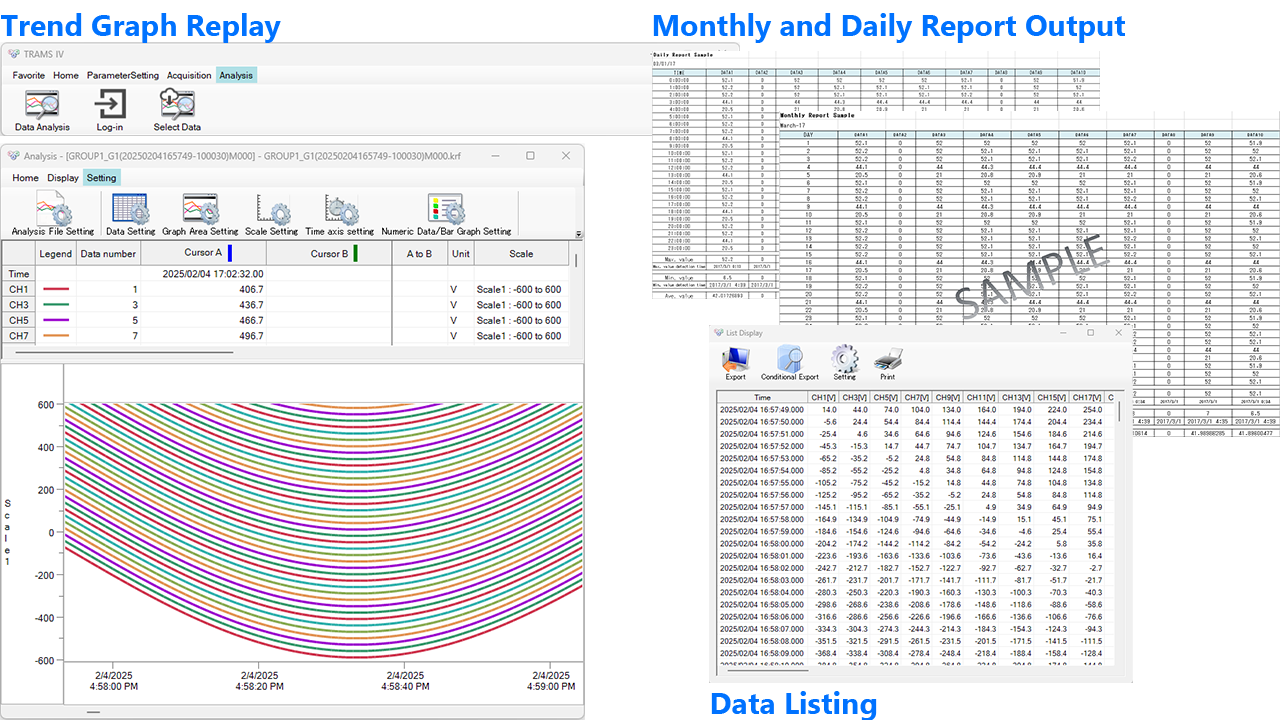This screenshot has height=720, width=1280.
Task: Click the Legend column header
Action: 56,254
